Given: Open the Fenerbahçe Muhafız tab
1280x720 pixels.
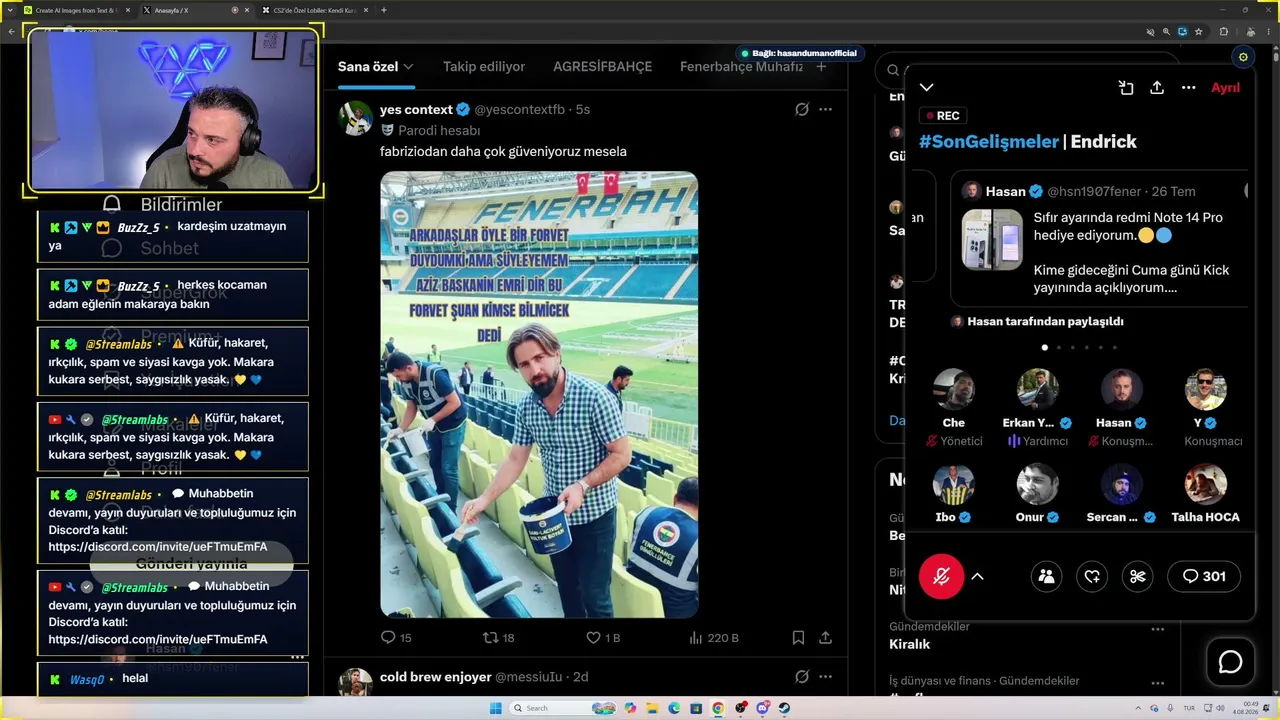Looking at the screenshot, I should pyautogui.click(x=741, y=67).
